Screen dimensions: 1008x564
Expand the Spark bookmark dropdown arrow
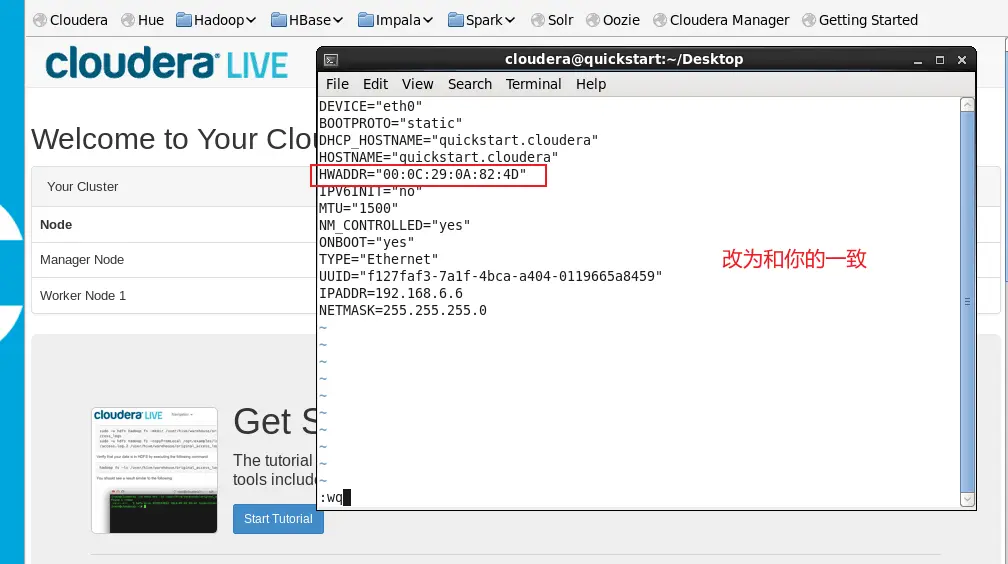[x=510, y=21]
